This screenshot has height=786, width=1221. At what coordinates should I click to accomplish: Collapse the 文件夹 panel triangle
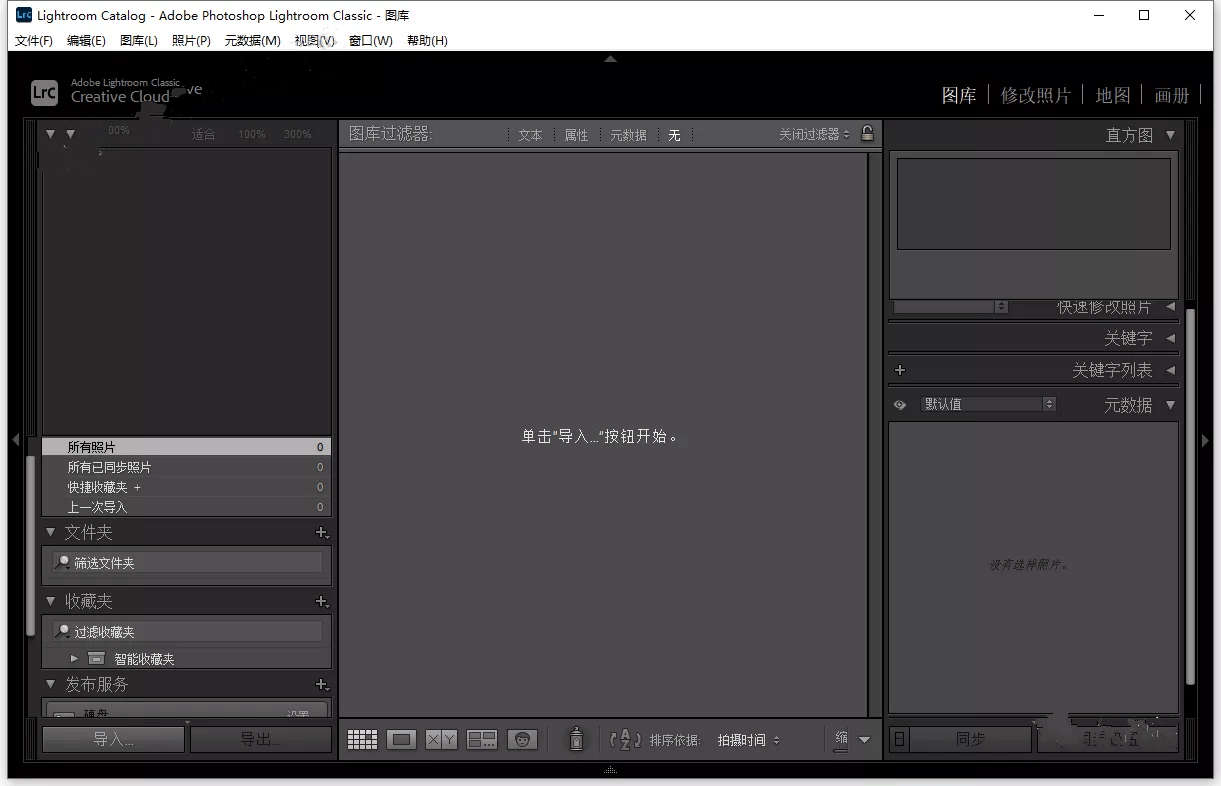click(51, 533)
